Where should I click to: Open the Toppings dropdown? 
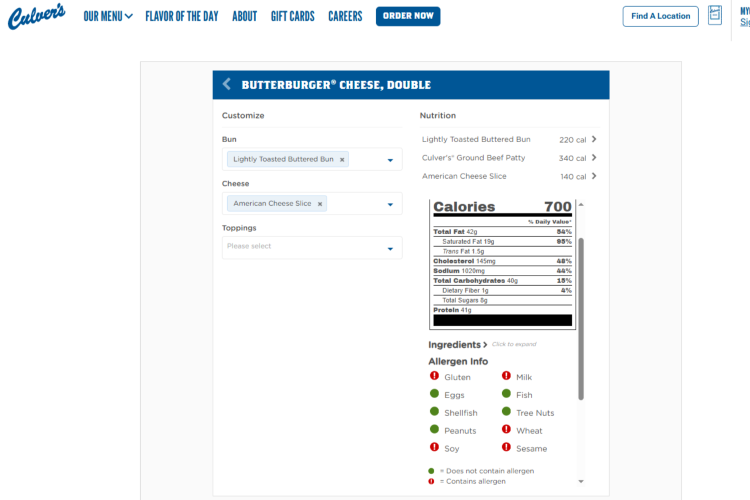coord(312,248)
